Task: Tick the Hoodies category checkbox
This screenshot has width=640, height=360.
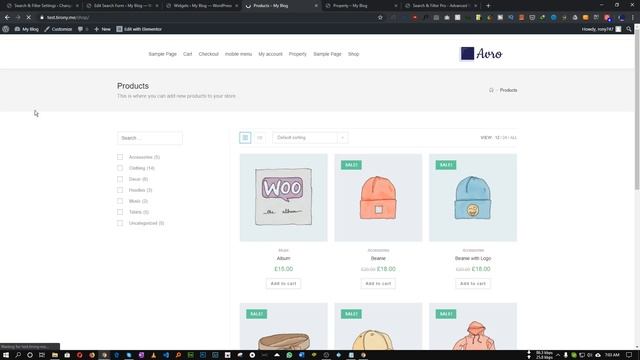Action: pyautogui.click(x=120, y=190)
